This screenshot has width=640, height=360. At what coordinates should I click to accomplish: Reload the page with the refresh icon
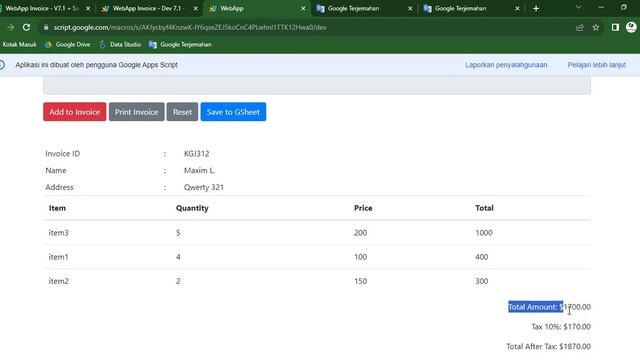pos(27,27)
